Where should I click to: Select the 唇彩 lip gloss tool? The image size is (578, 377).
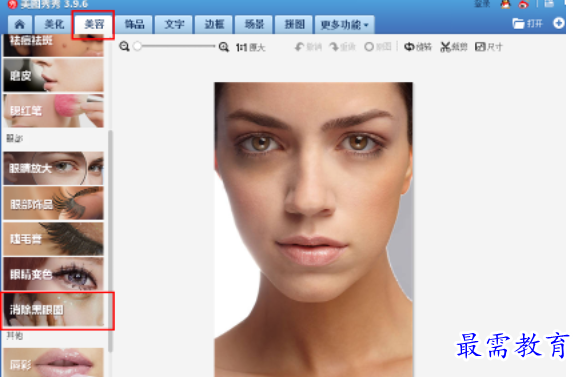click(53, 363)
